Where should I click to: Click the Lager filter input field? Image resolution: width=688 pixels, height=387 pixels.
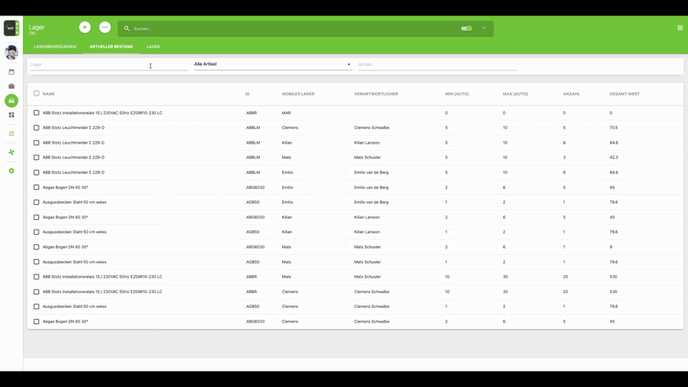[108, 64]
